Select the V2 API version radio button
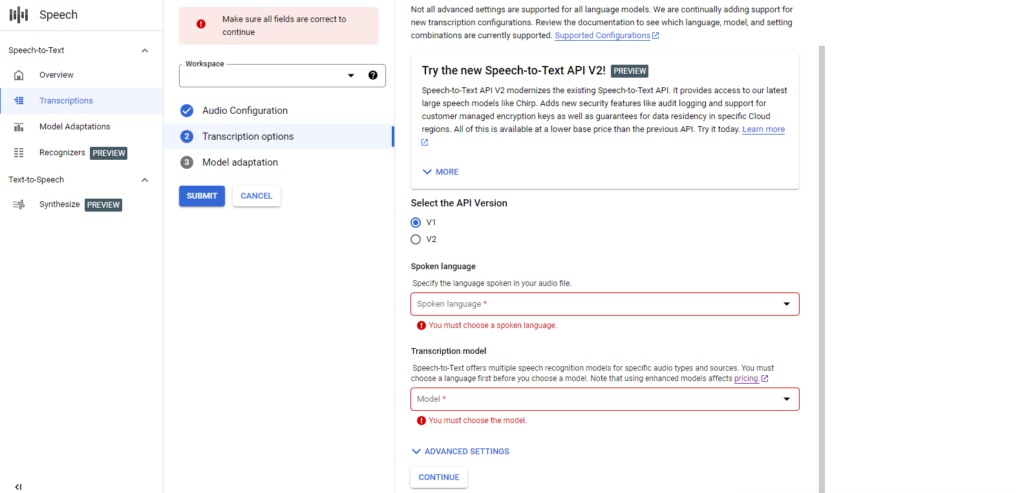1024x493 pixels. tap(416, 239)
